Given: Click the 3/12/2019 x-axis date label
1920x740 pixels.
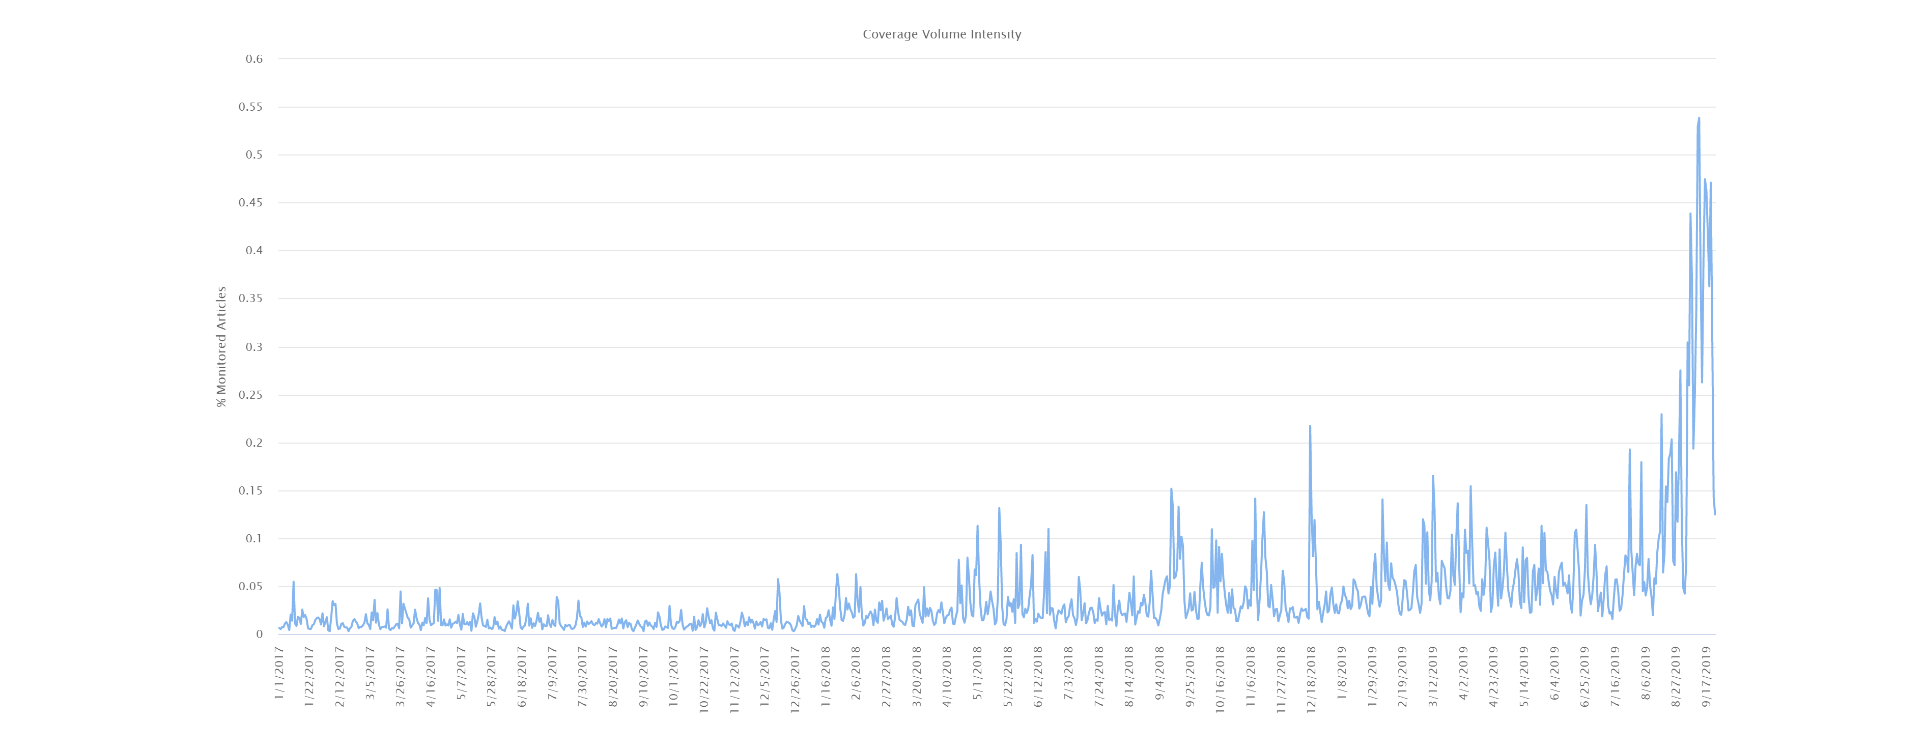Looking at the screenshot, I should point(1433,676).
